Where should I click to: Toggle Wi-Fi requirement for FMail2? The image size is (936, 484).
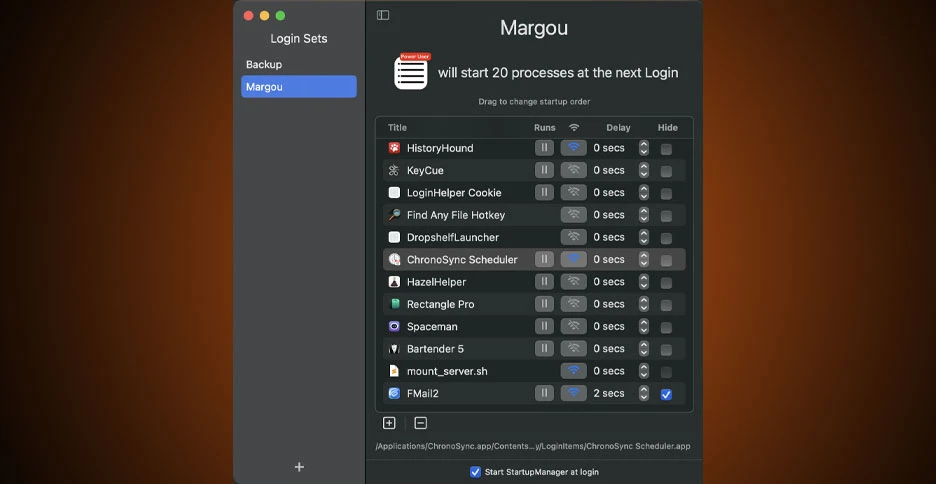(574, 393)
